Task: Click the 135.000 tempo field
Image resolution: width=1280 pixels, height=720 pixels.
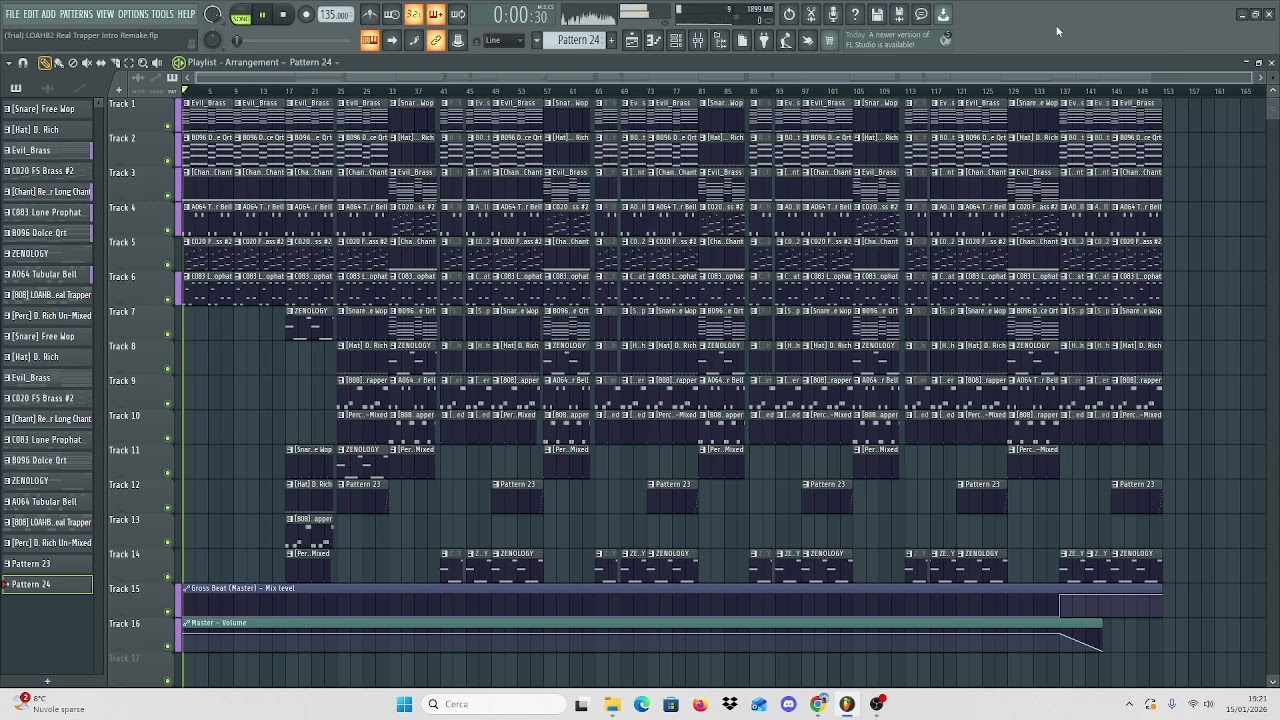Action: [x=335, y=15]
